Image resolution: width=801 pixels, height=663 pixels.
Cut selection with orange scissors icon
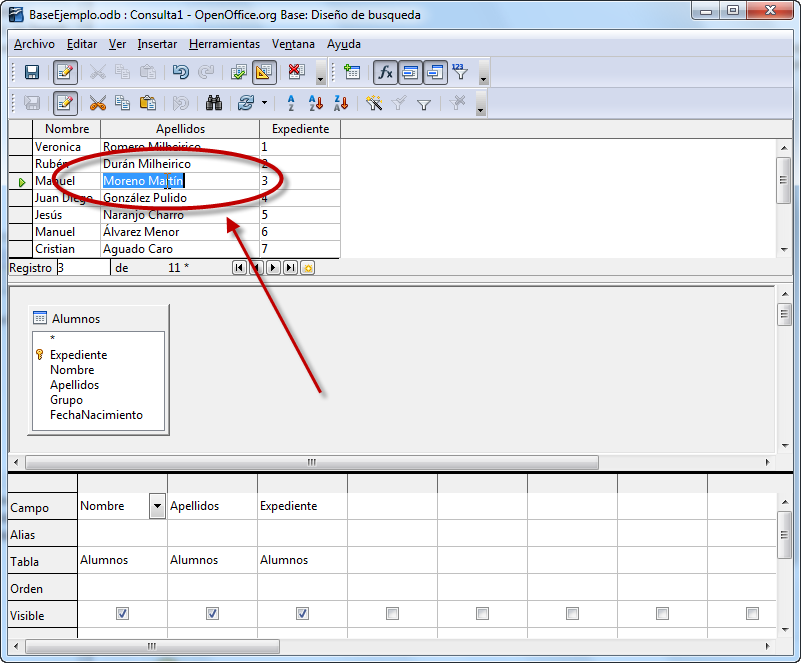pyautogui.click(x=98, y=104)
